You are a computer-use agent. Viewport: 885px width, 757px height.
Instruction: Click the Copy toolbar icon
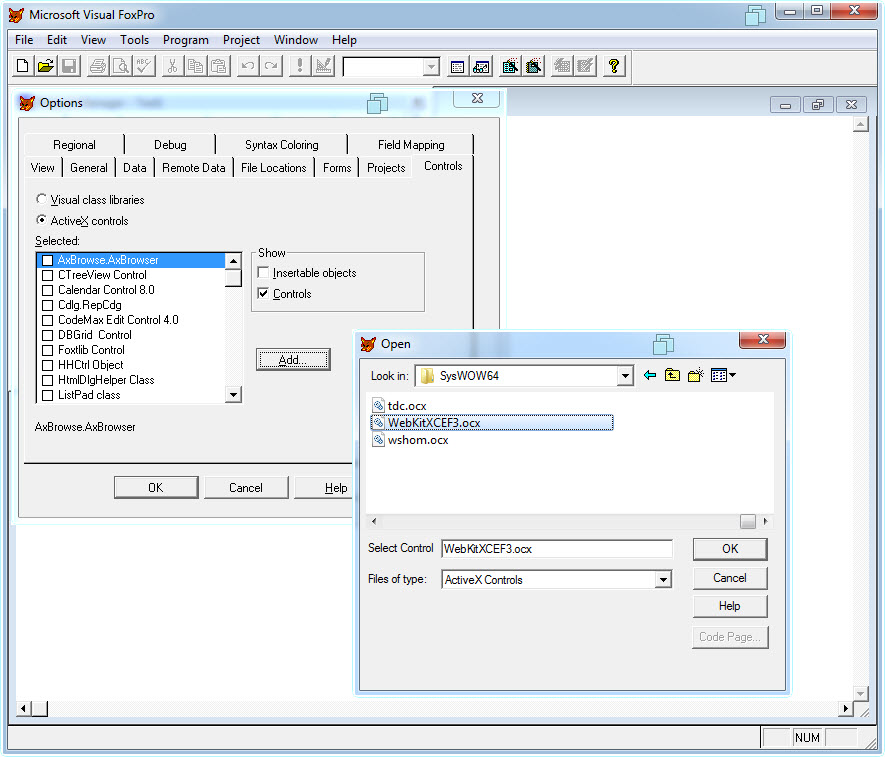click(195, 67)
